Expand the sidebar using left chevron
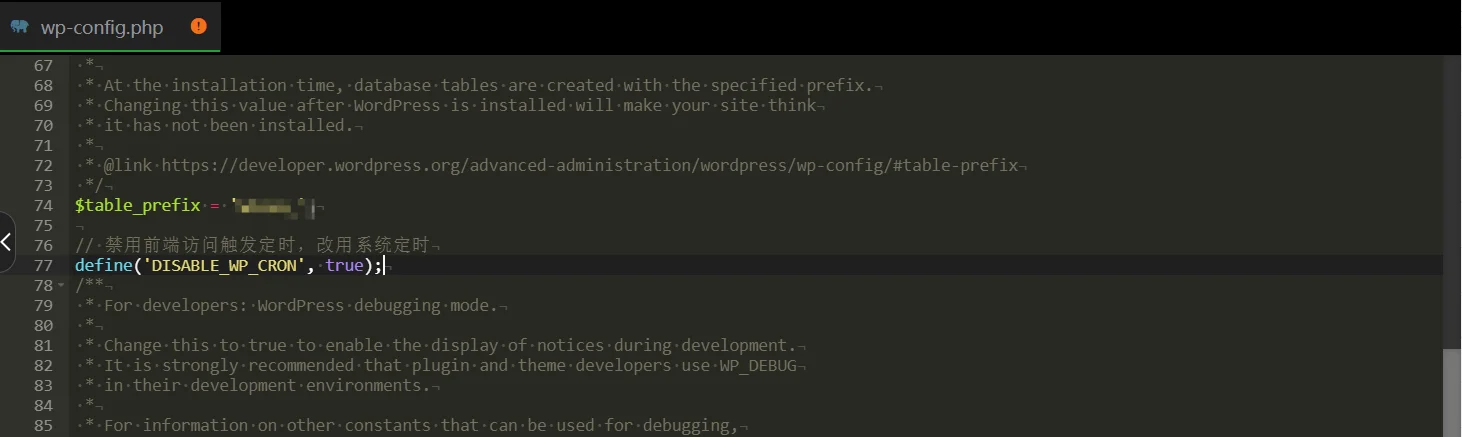Image resolution: width=1462 pixels, height=437 pixels. [6, 241]
